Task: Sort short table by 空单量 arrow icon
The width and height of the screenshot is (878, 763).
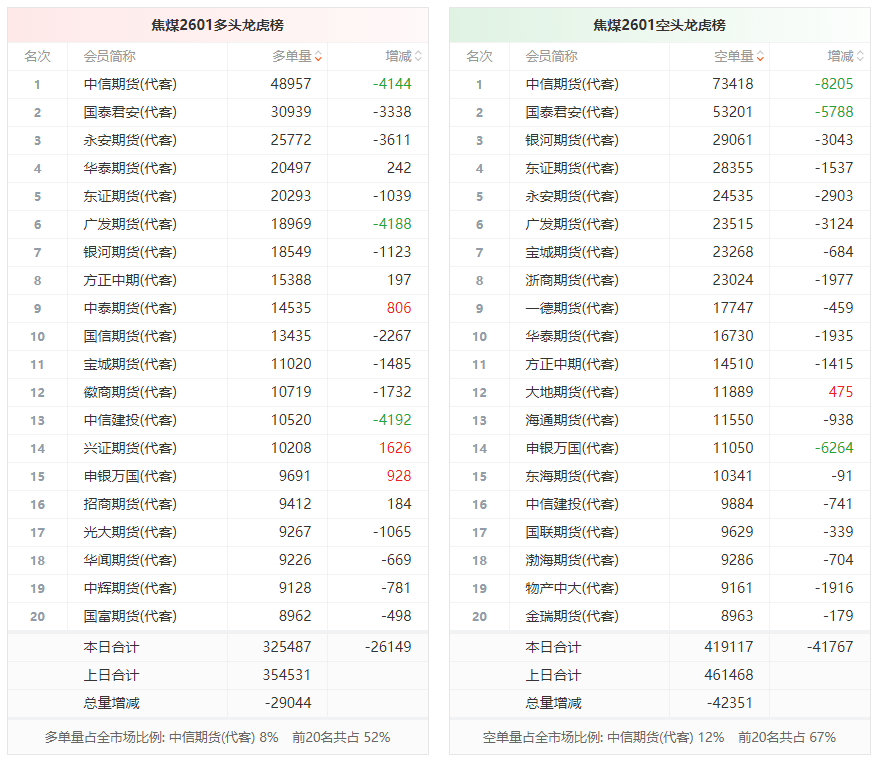Action: click(x=760, y=57)
